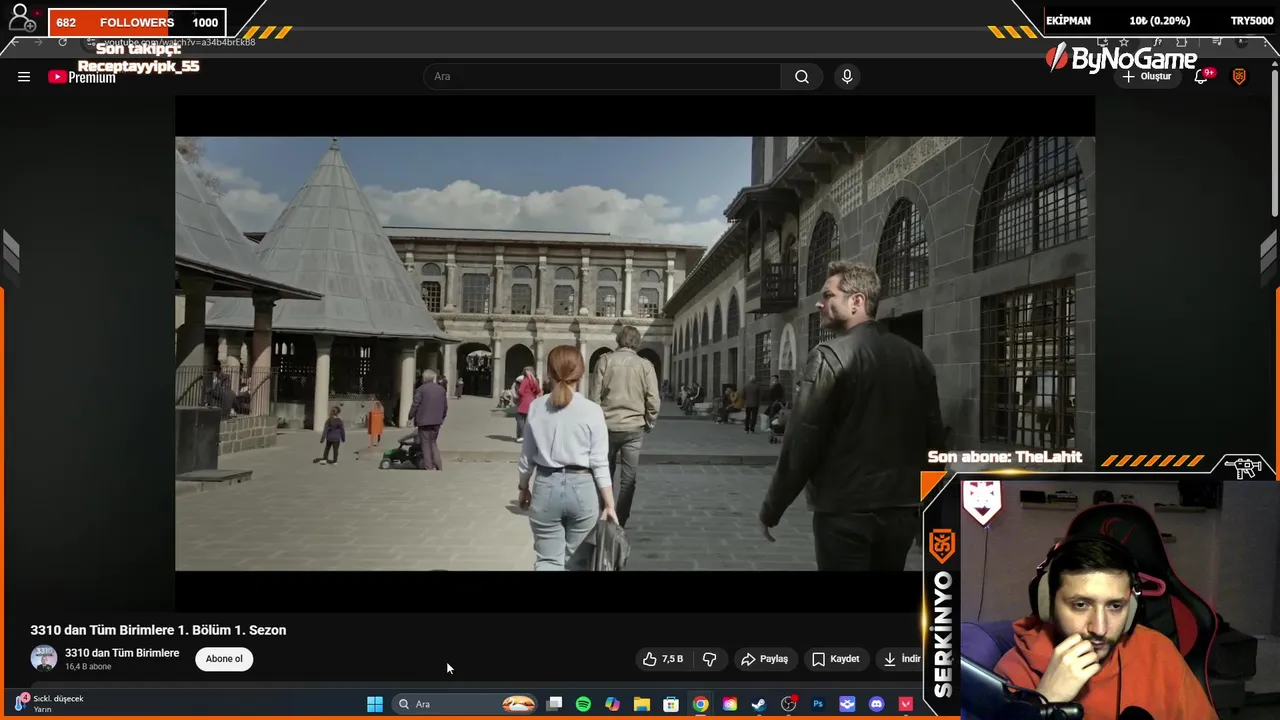Open YouTube notifications bell
Viewport: 1280px width, 720px height.
pyautogui.click(x=1201, y=77)
